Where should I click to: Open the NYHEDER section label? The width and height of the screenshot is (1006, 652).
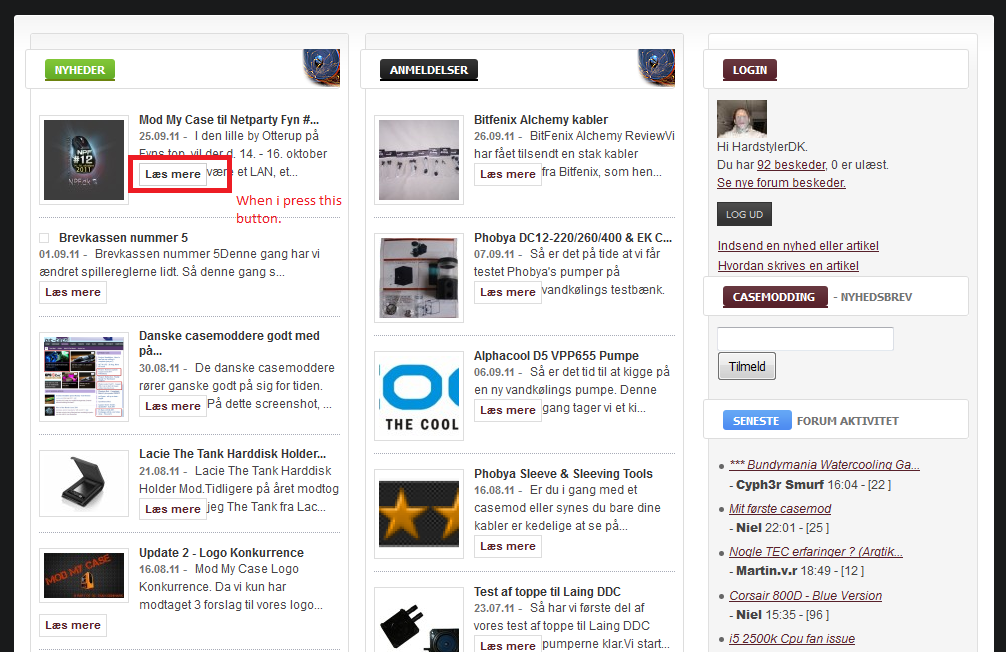click(x=80, y=70)
